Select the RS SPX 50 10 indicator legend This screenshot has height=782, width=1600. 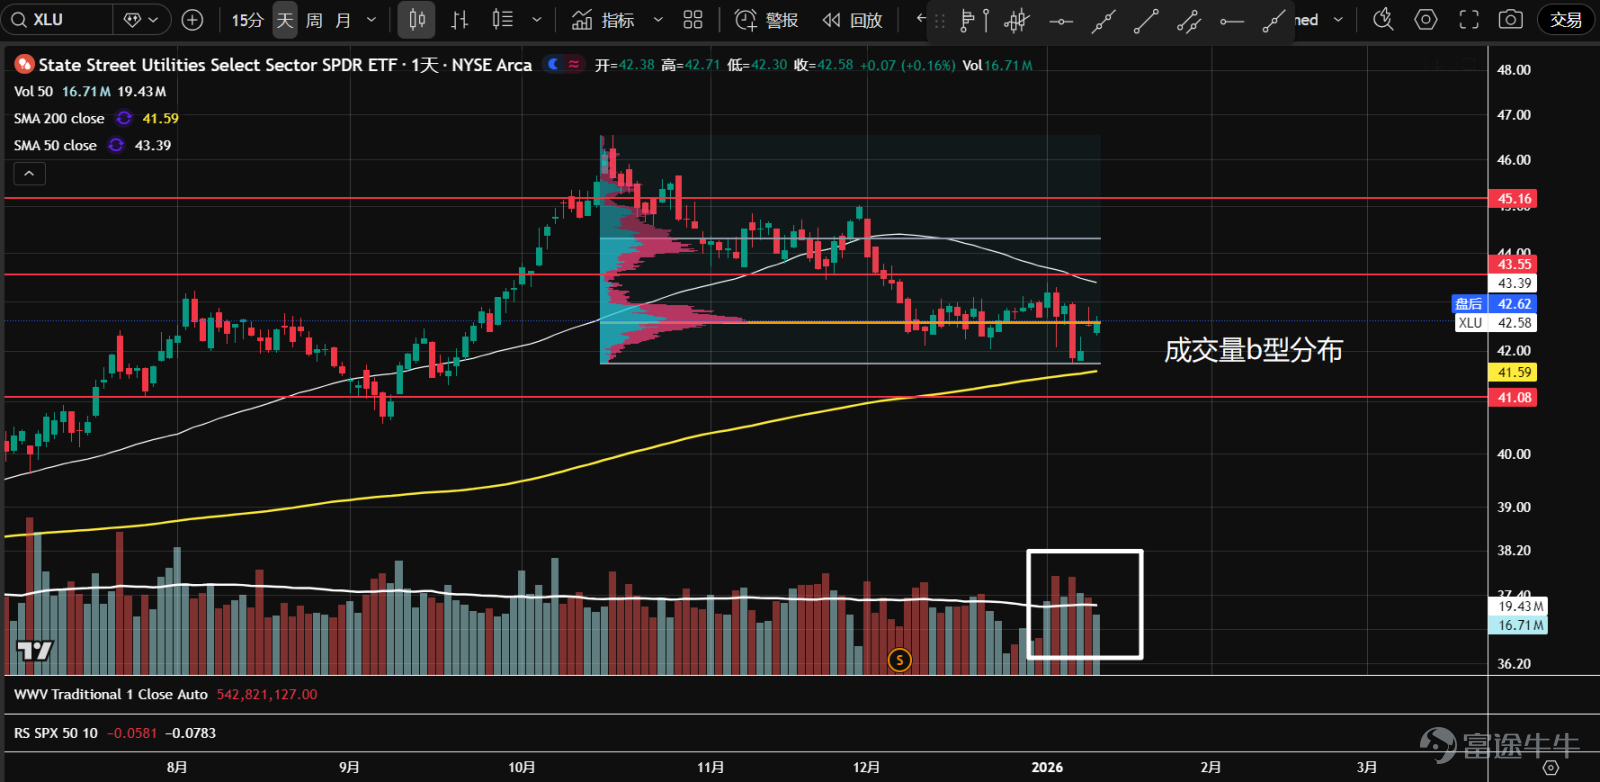[56, 733]
